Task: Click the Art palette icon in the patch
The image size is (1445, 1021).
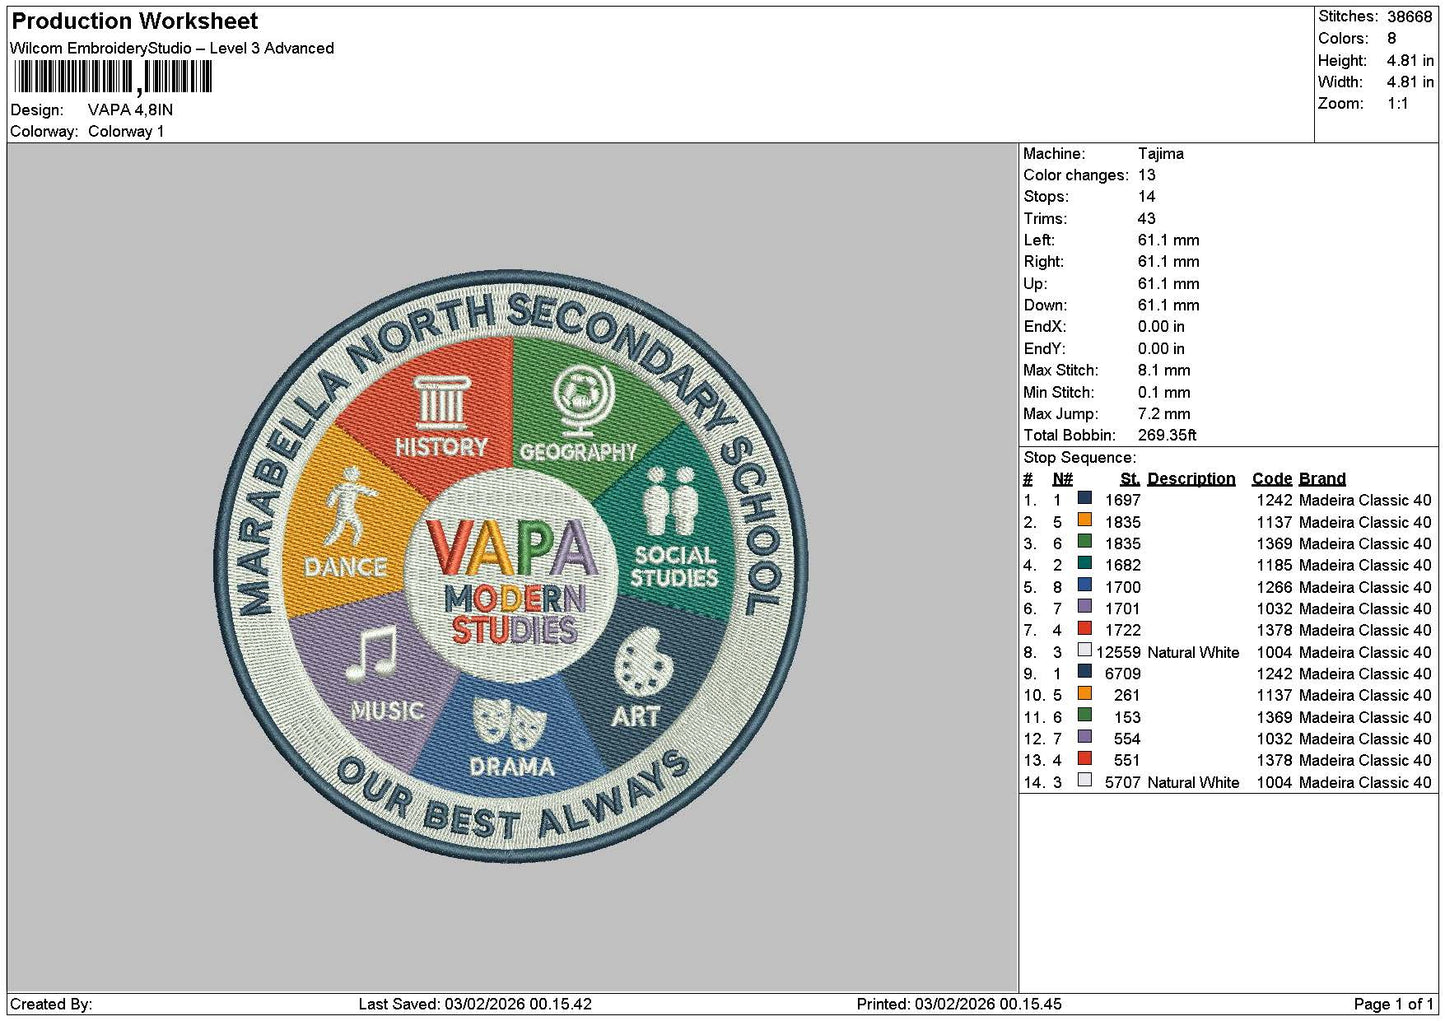Action: pos(643,662)
